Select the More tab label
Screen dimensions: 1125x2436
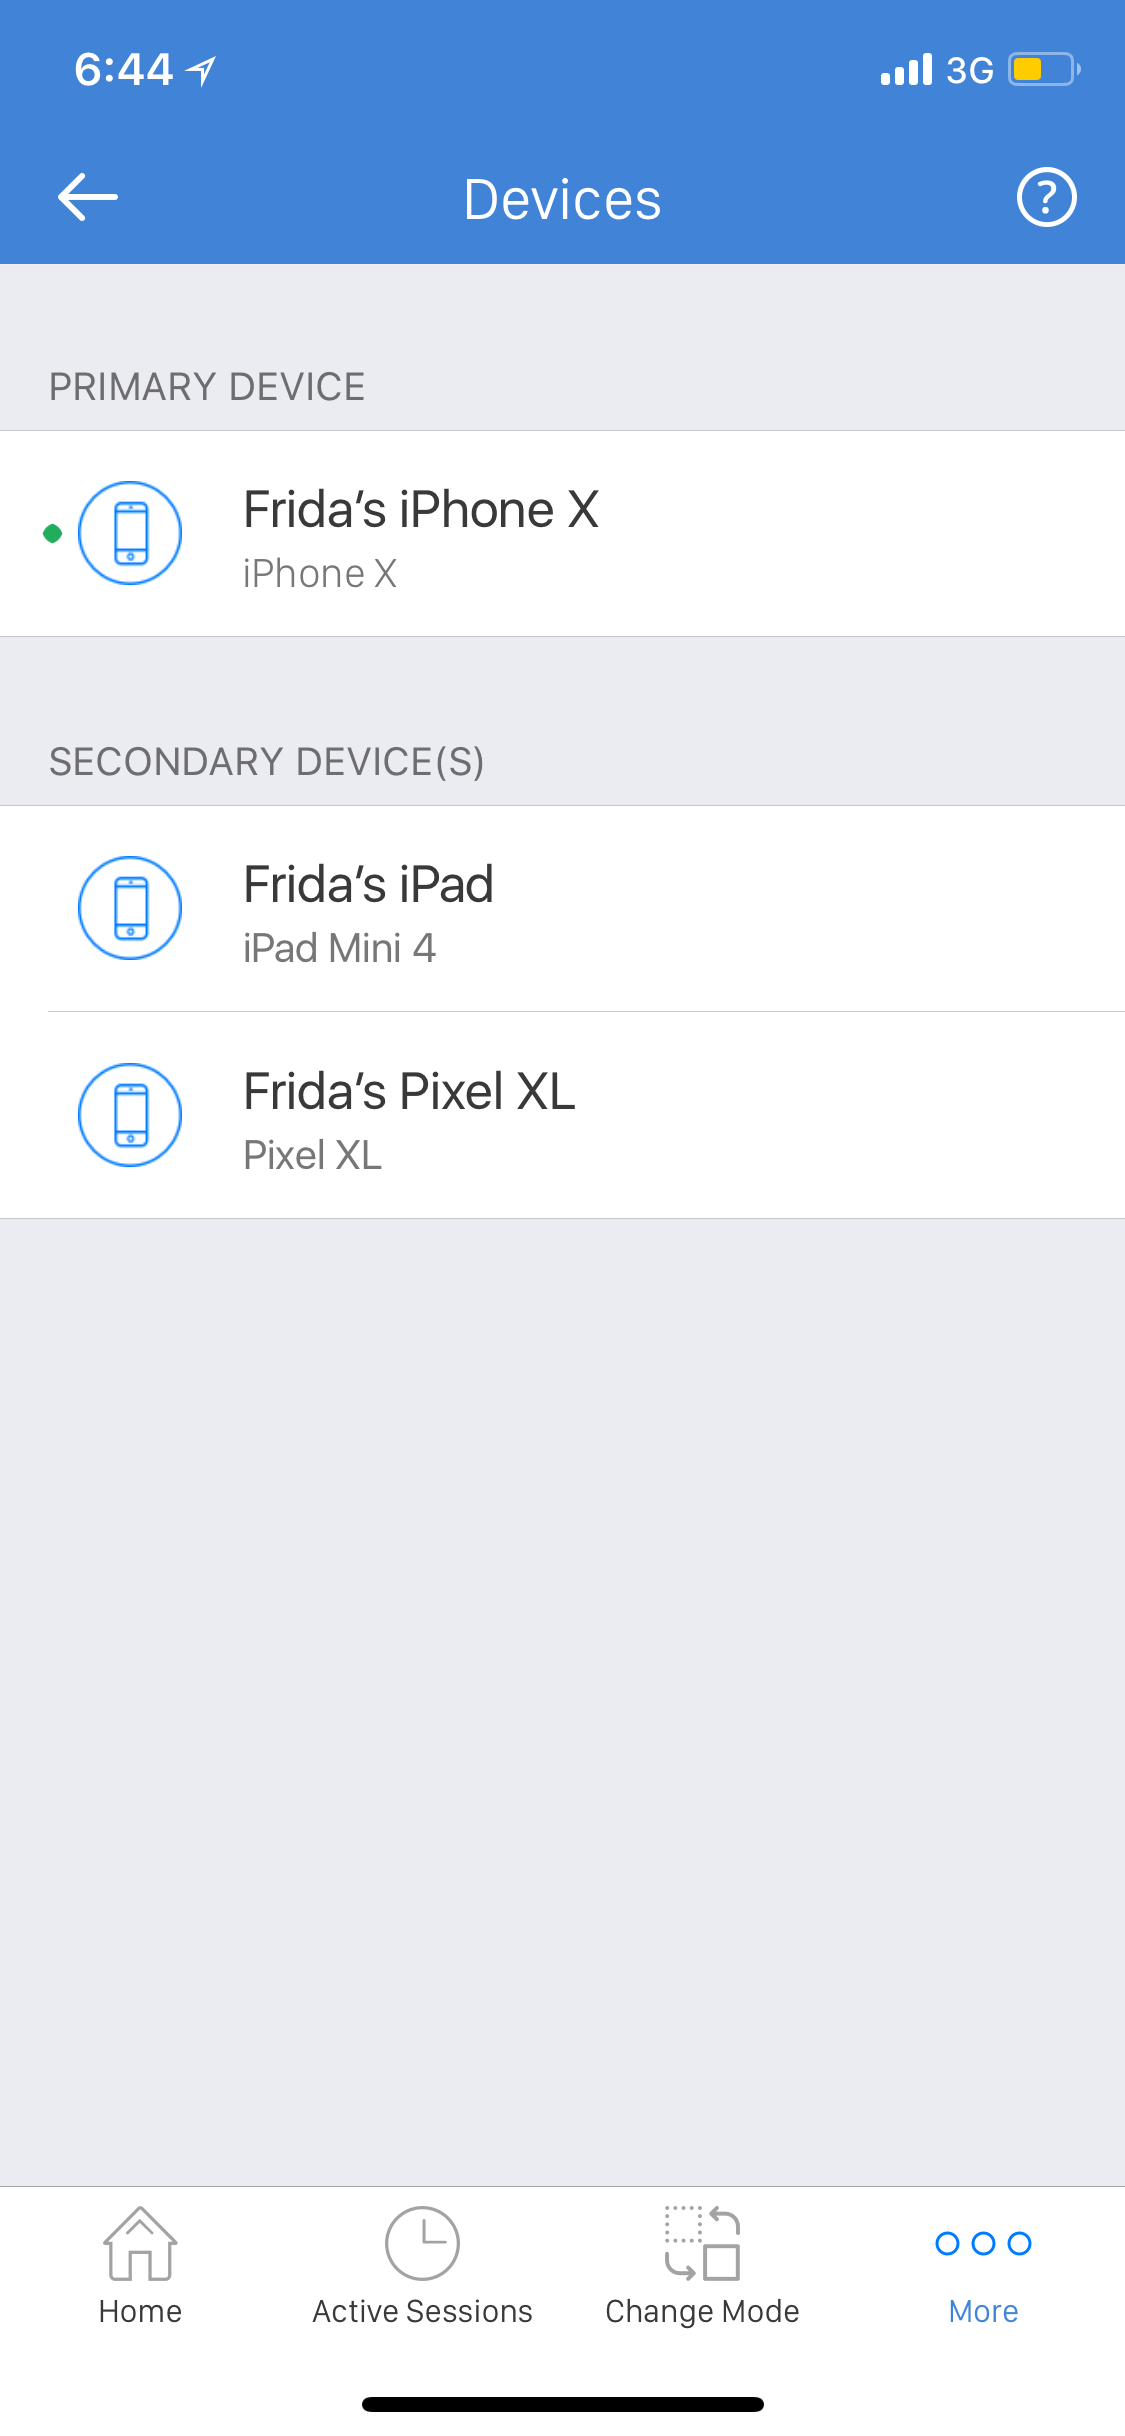click(983, 2312)
